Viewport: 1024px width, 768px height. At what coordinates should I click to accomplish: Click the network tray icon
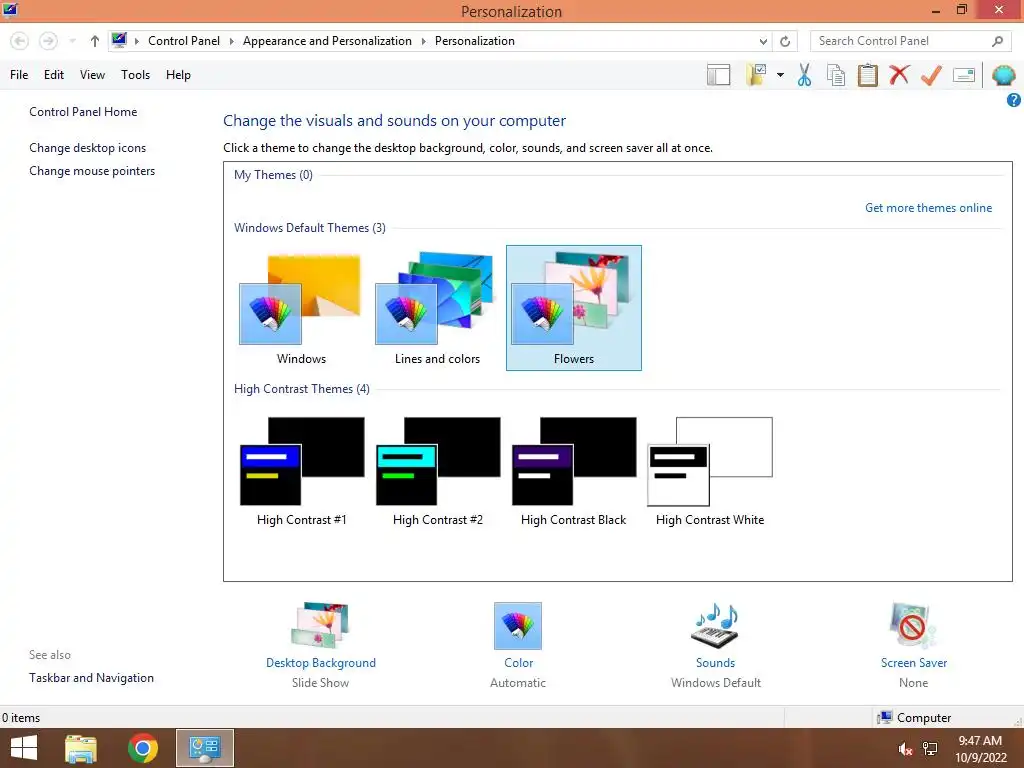[x=930, y=749]
